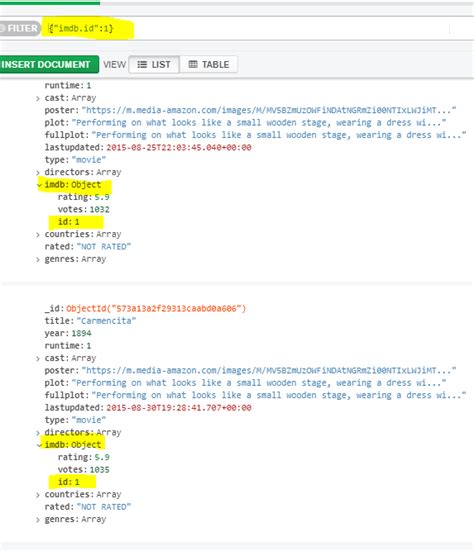Expand genres Array in first document
Image resolution: width=474 pixels, height=551 pixels.
point(38,259)
